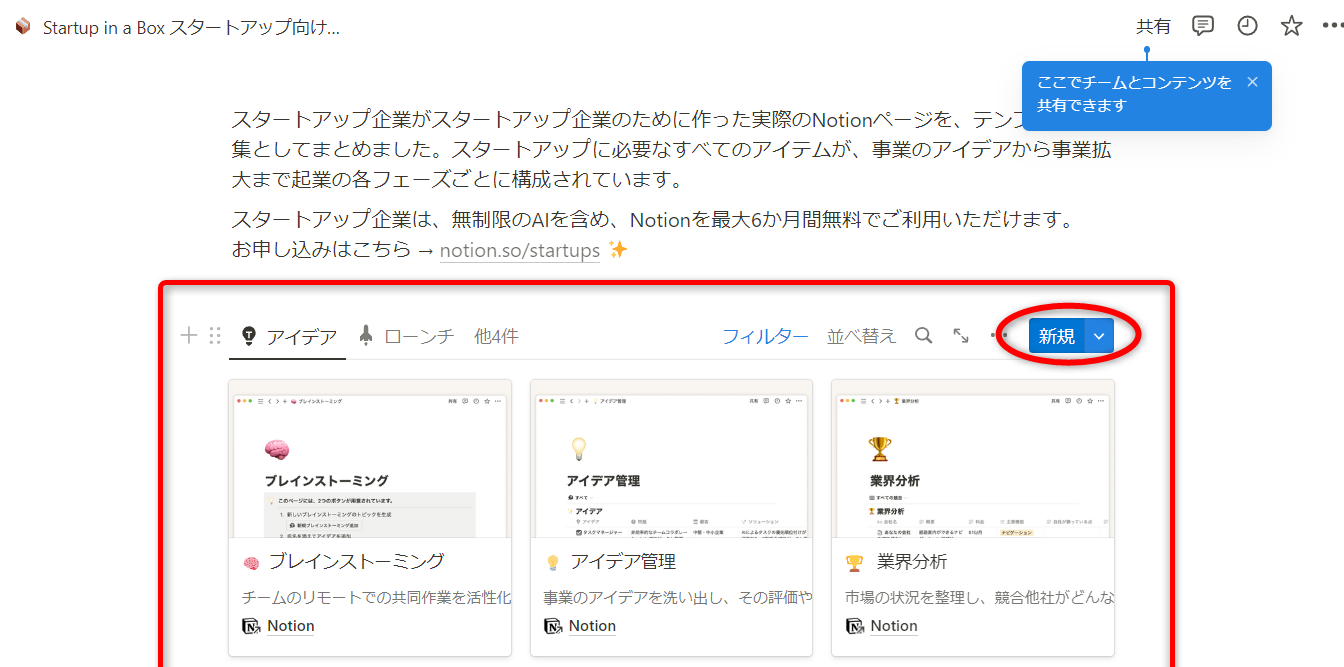Open page update history clock icon
This screenshot has width=1344, height=667.
pos(1247,26)
